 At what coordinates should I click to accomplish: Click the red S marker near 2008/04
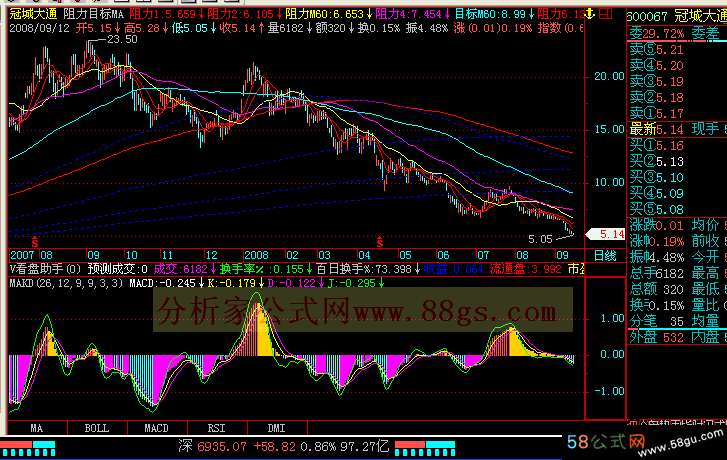pos(380,242)
